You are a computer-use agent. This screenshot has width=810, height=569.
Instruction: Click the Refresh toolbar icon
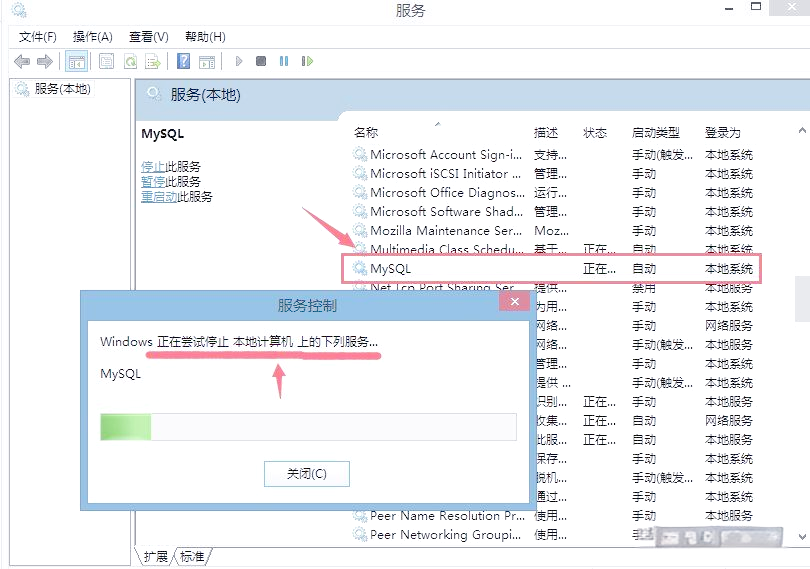click(x=130, y=61)
